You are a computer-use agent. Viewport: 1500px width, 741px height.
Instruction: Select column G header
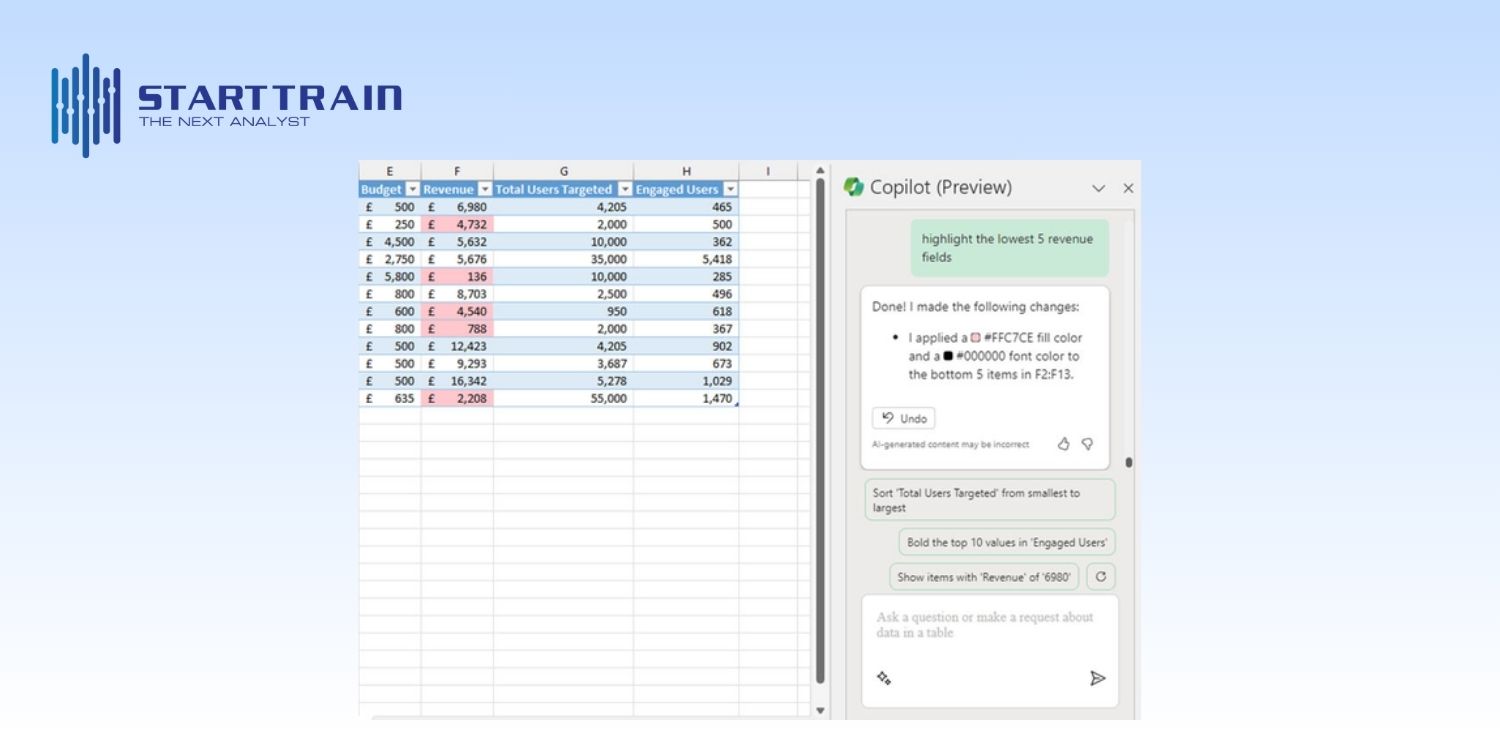coord(563,171)
